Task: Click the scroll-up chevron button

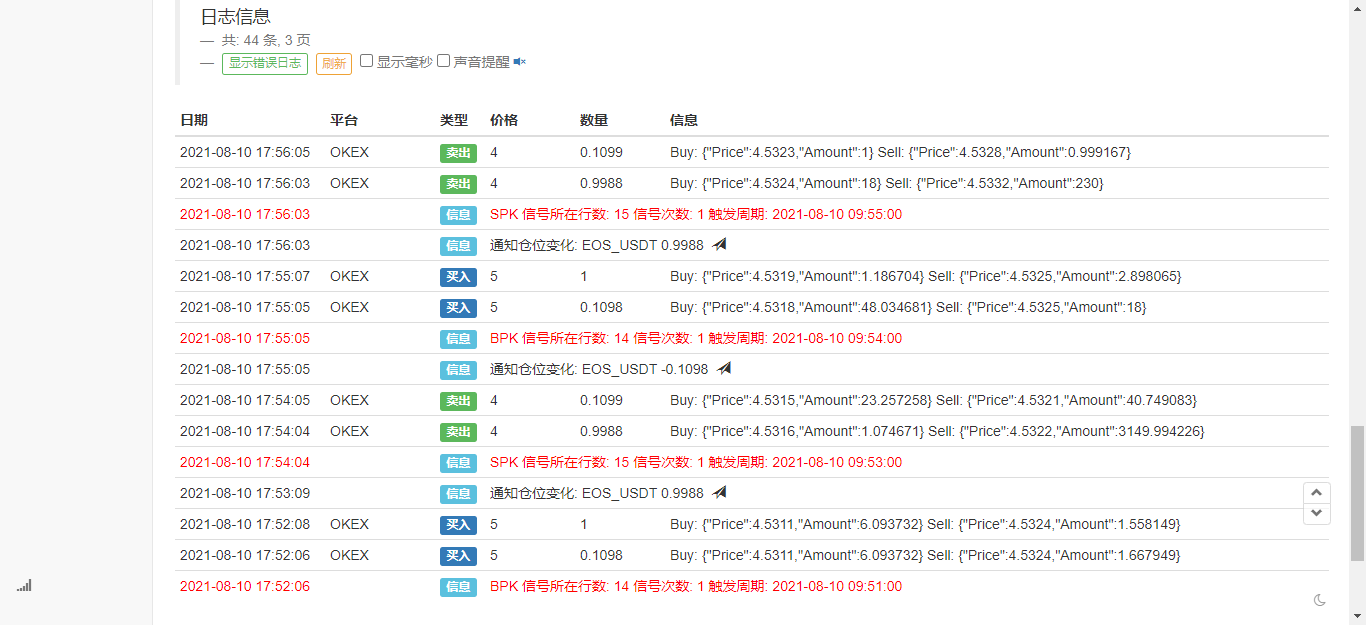Action: [x=1317, y=492]
